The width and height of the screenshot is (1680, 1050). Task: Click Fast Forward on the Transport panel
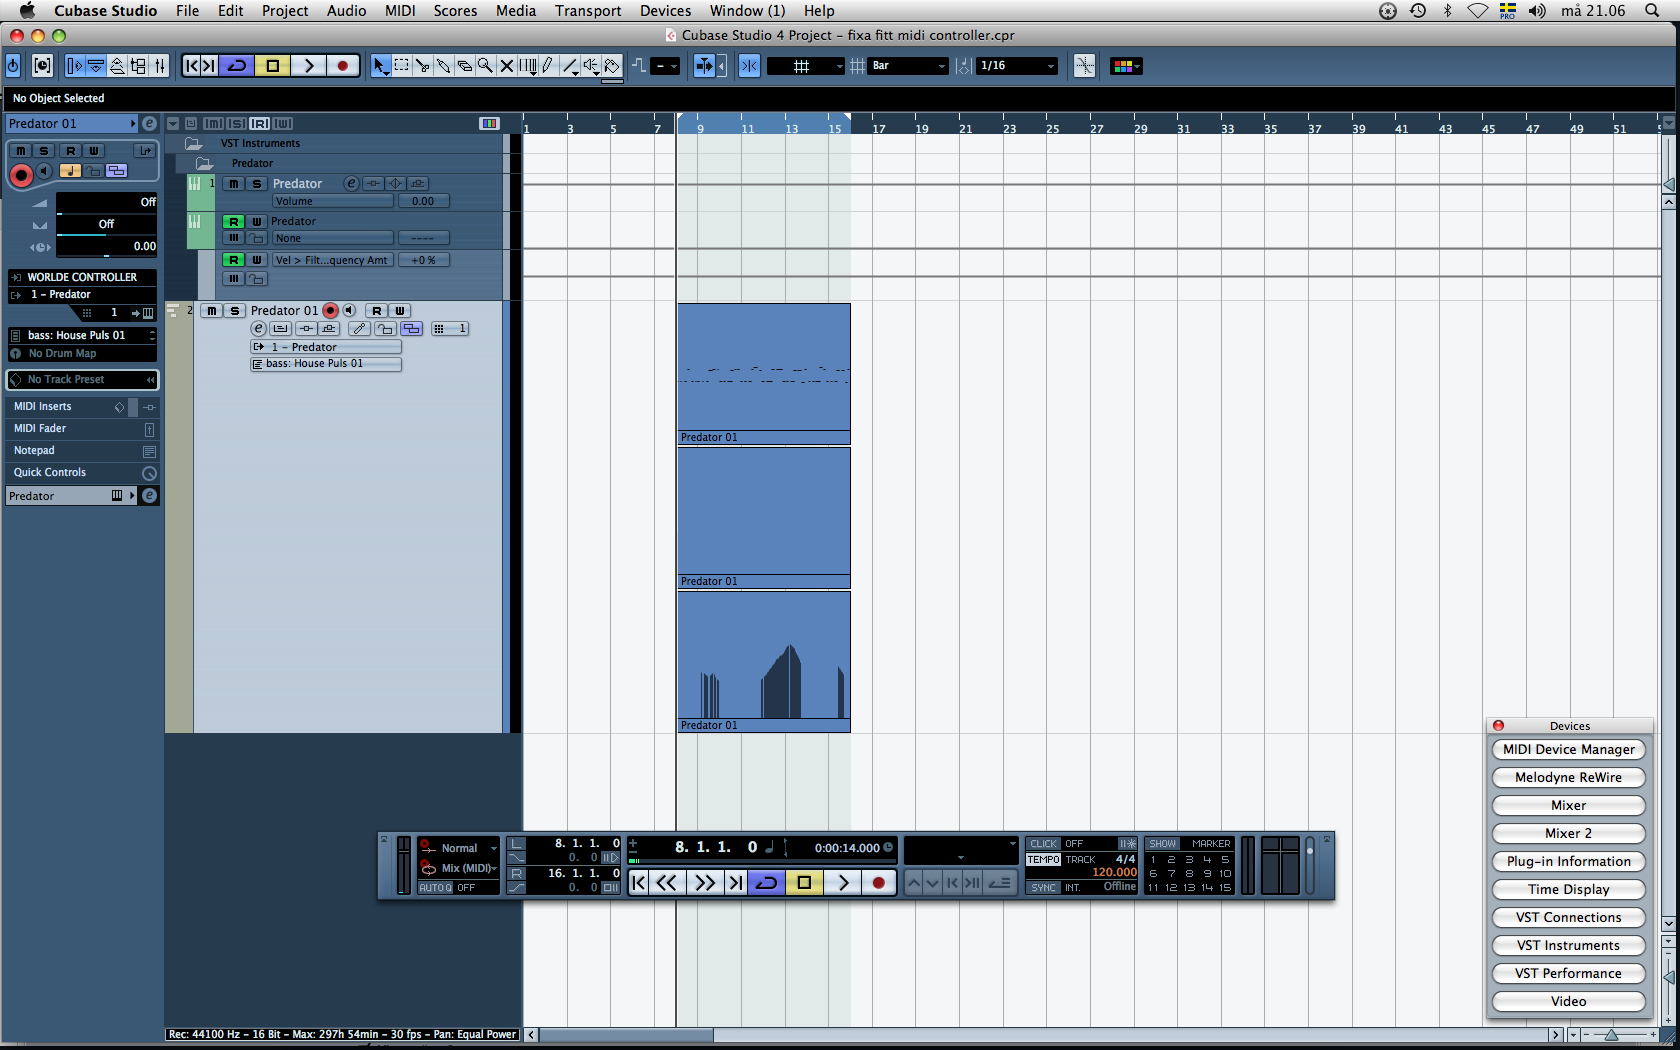point(704,882)
